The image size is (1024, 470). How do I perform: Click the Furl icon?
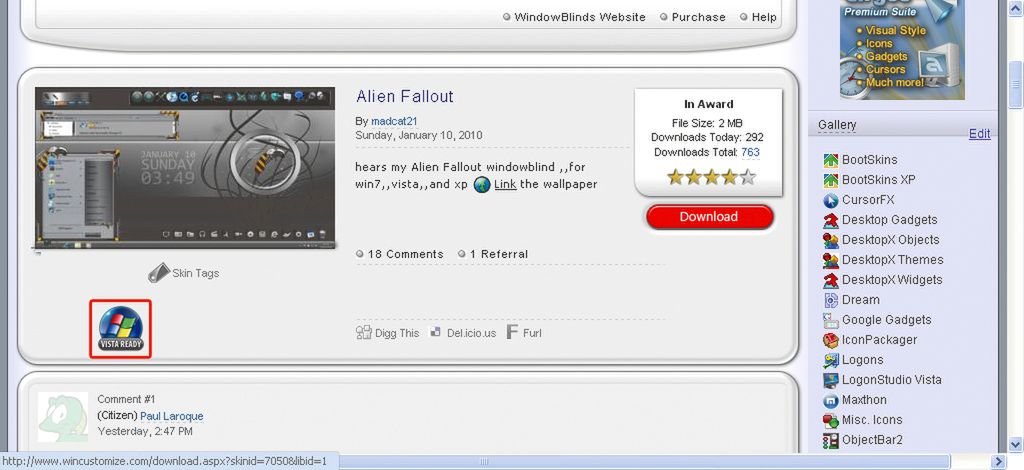[513, 332]
